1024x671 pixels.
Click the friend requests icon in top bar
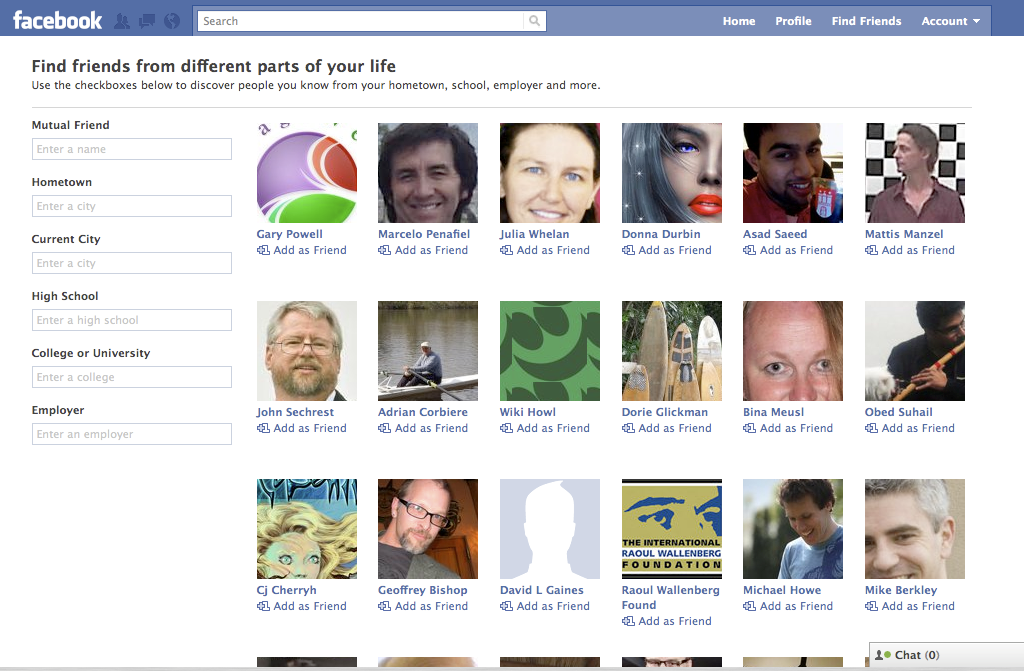tap(121, 19)
